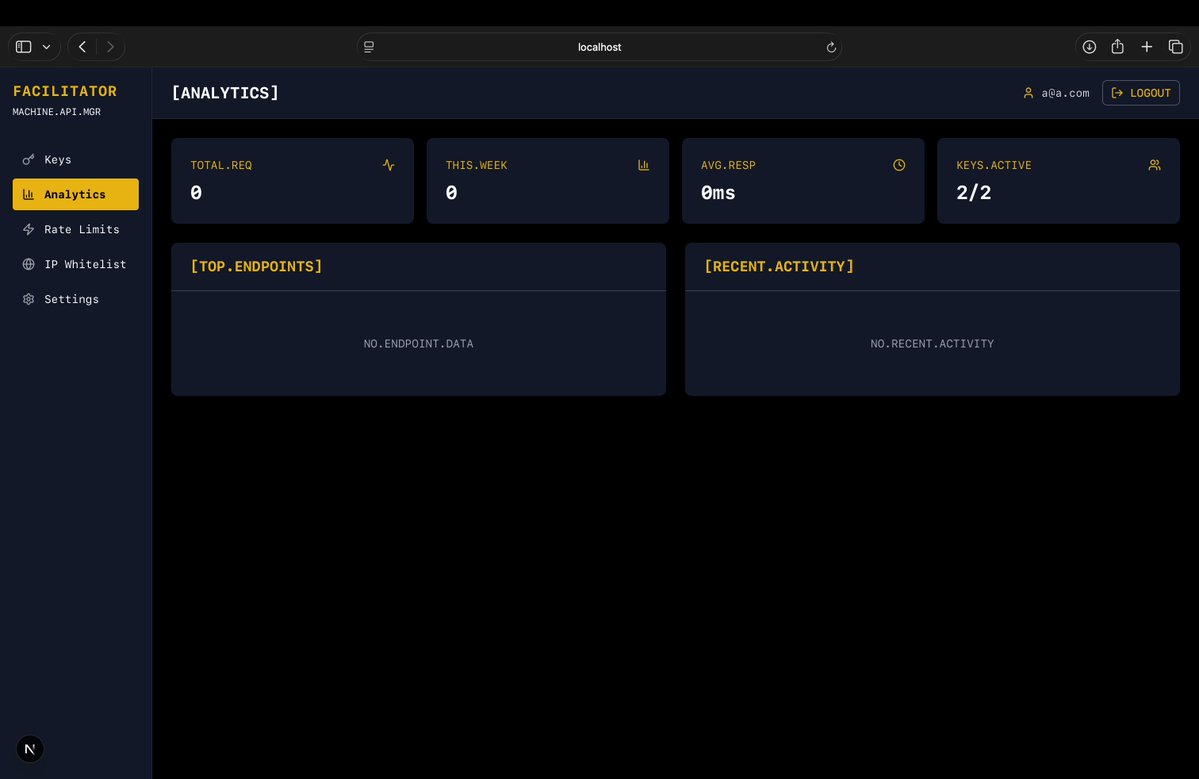
Task: Click the browser downloads icon
Action: [1089, 47]
